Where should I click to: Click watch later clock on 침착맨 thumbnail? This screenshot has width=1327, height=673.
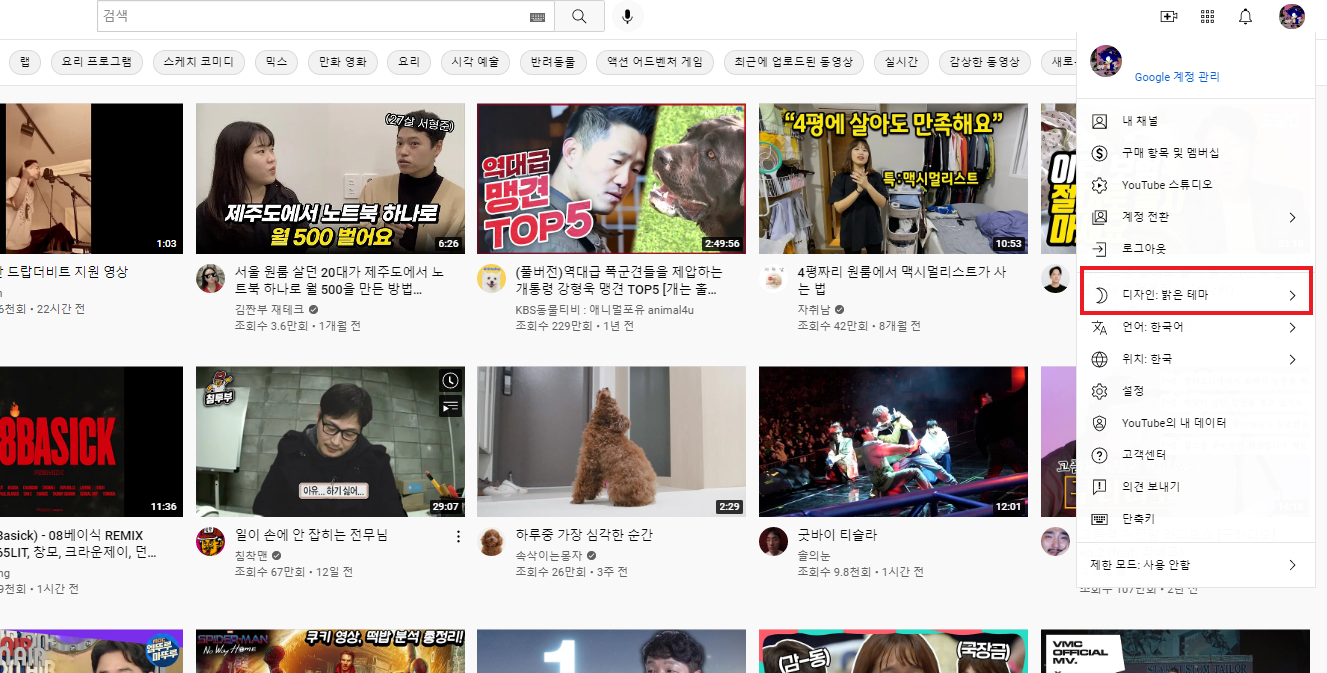pos(451,381)
